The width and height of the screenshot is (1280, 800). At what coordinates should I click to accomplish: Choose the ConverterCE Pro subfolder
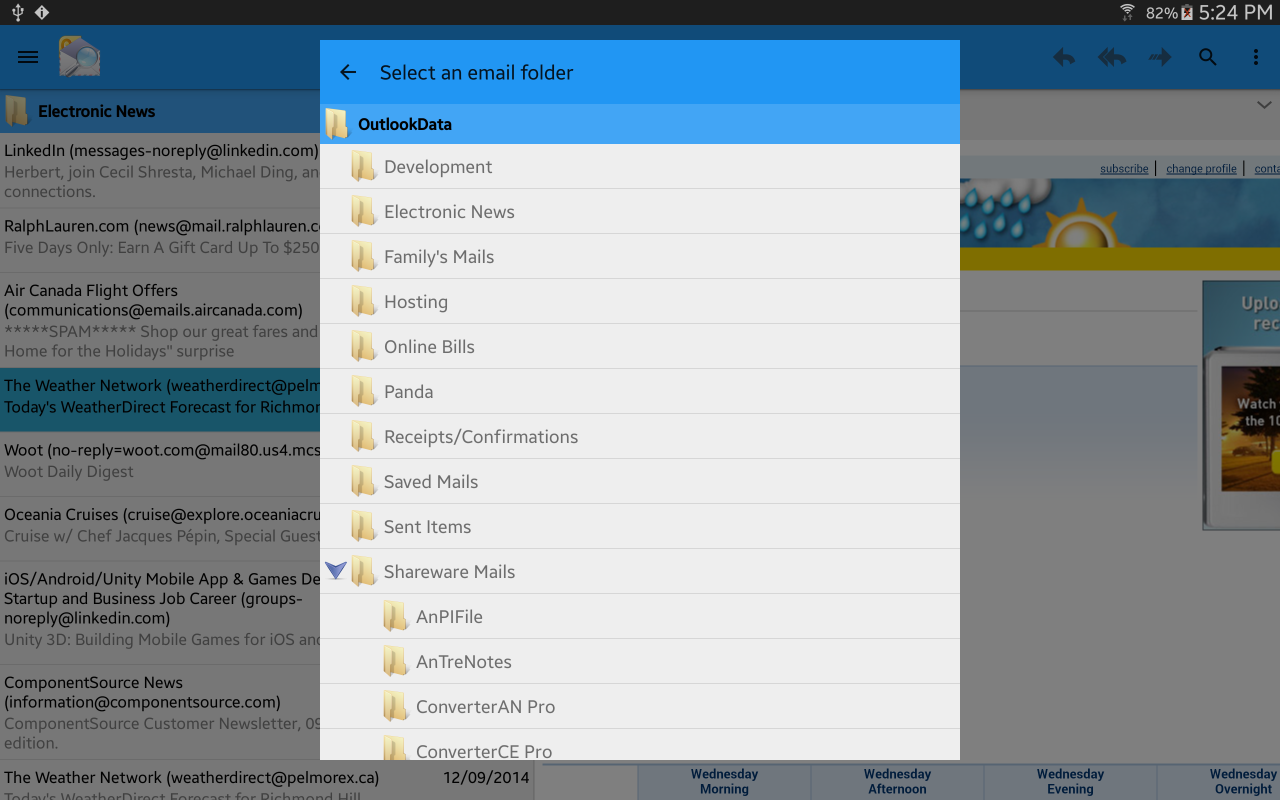pos(640,745)
